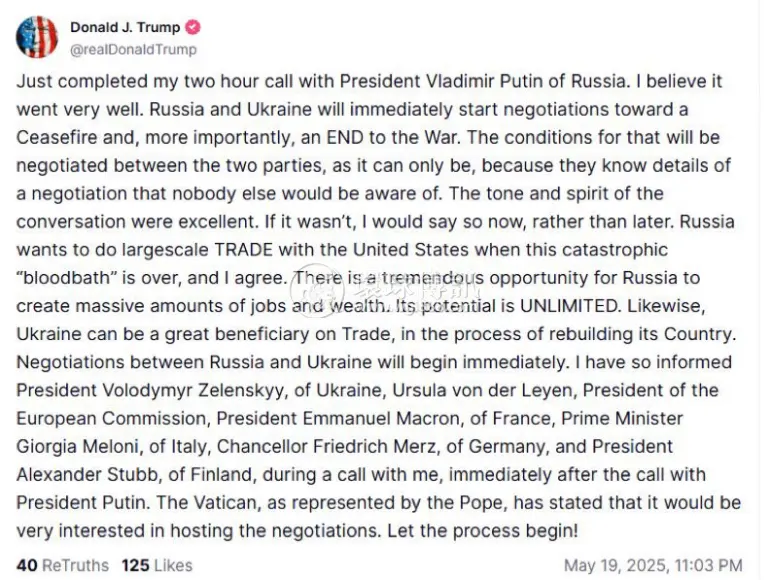The height and width of the screenshot is (580, 770).
Task: Open the Donald J. Trump display name
Action: [125, 28]
